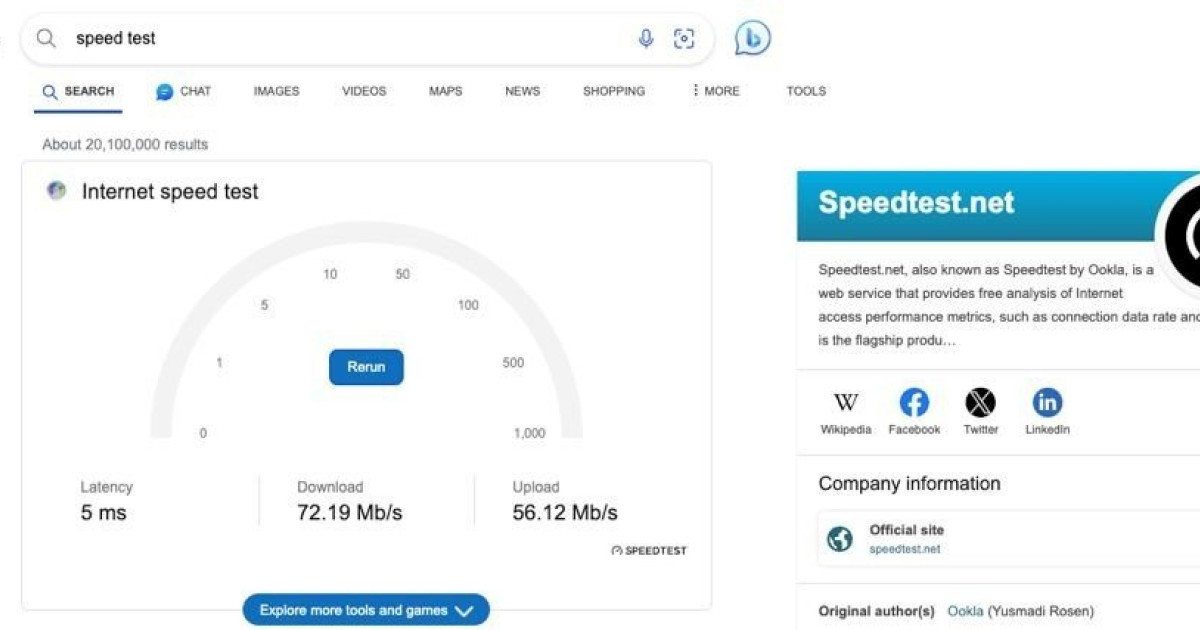Open the speedtest.net official site link

[x=905, y=549]
